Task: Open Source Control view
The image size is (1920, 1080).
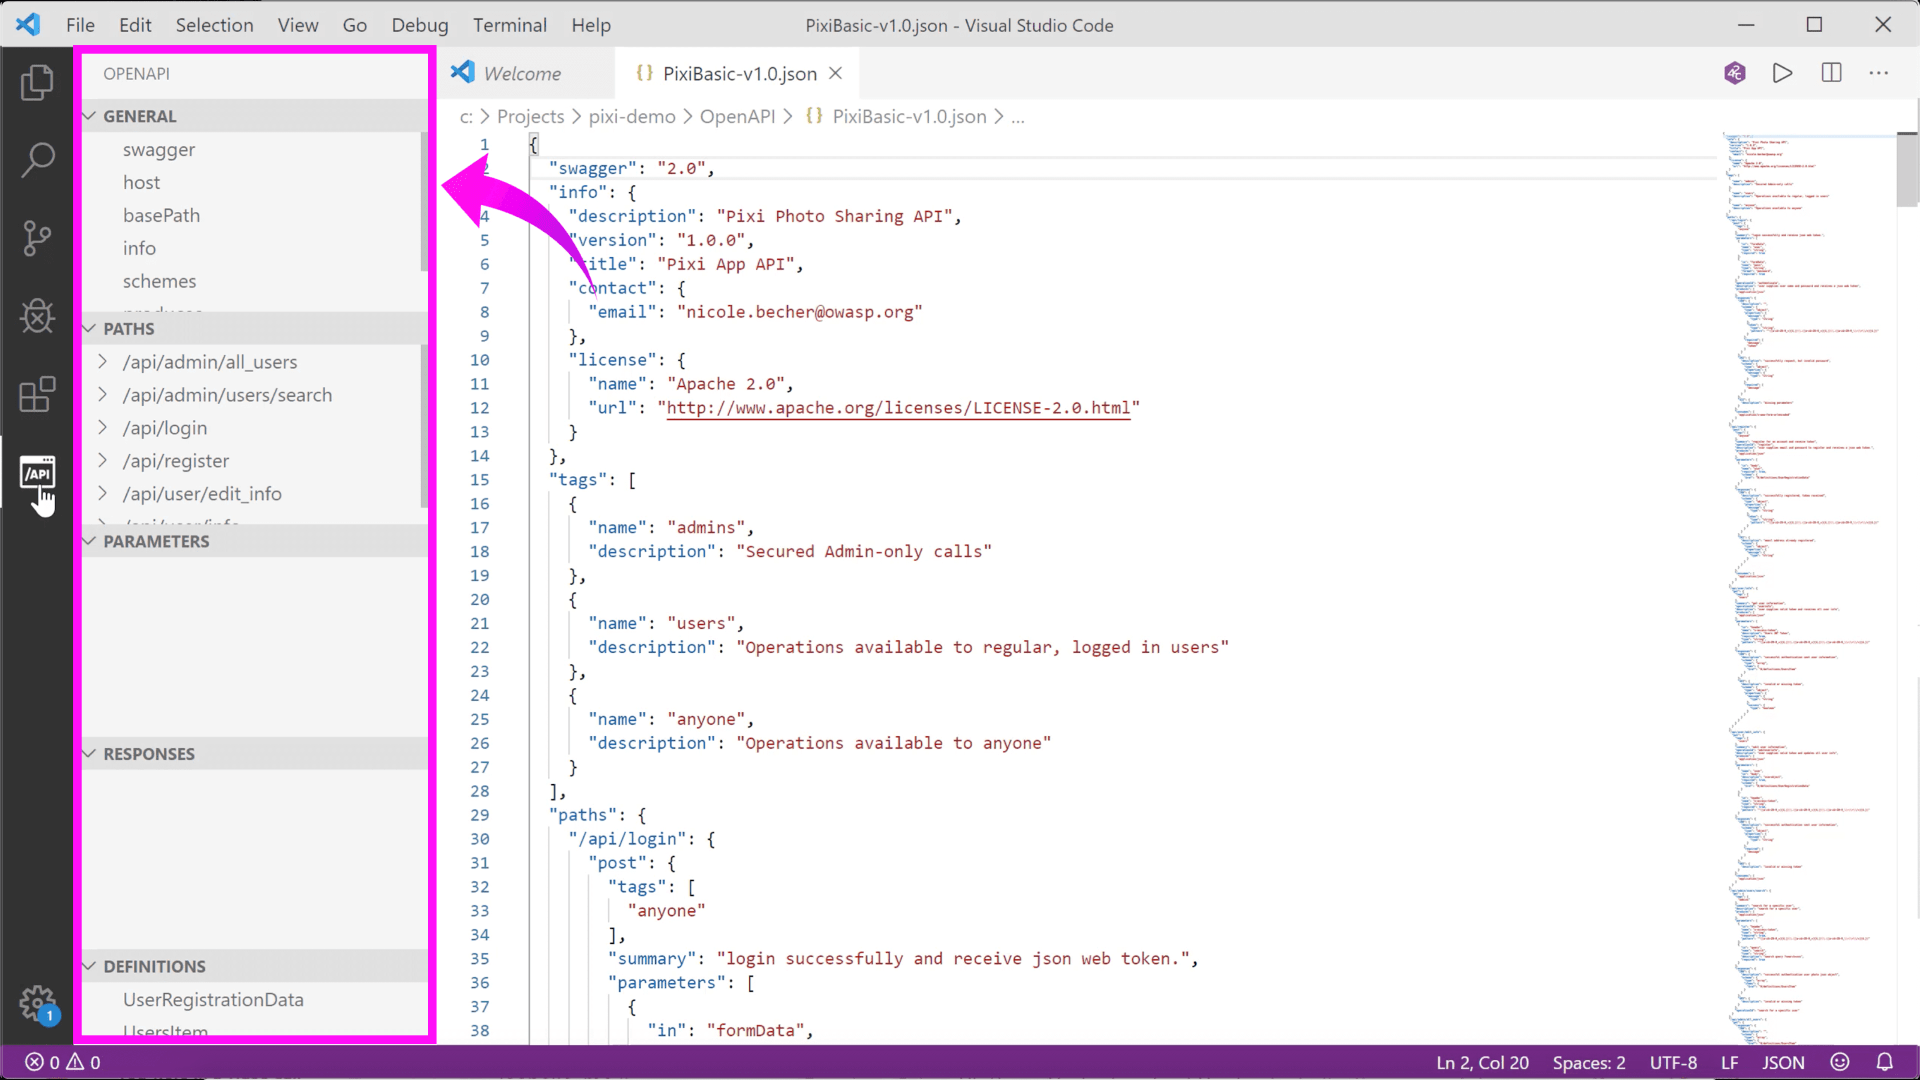Action: (37, 238)
